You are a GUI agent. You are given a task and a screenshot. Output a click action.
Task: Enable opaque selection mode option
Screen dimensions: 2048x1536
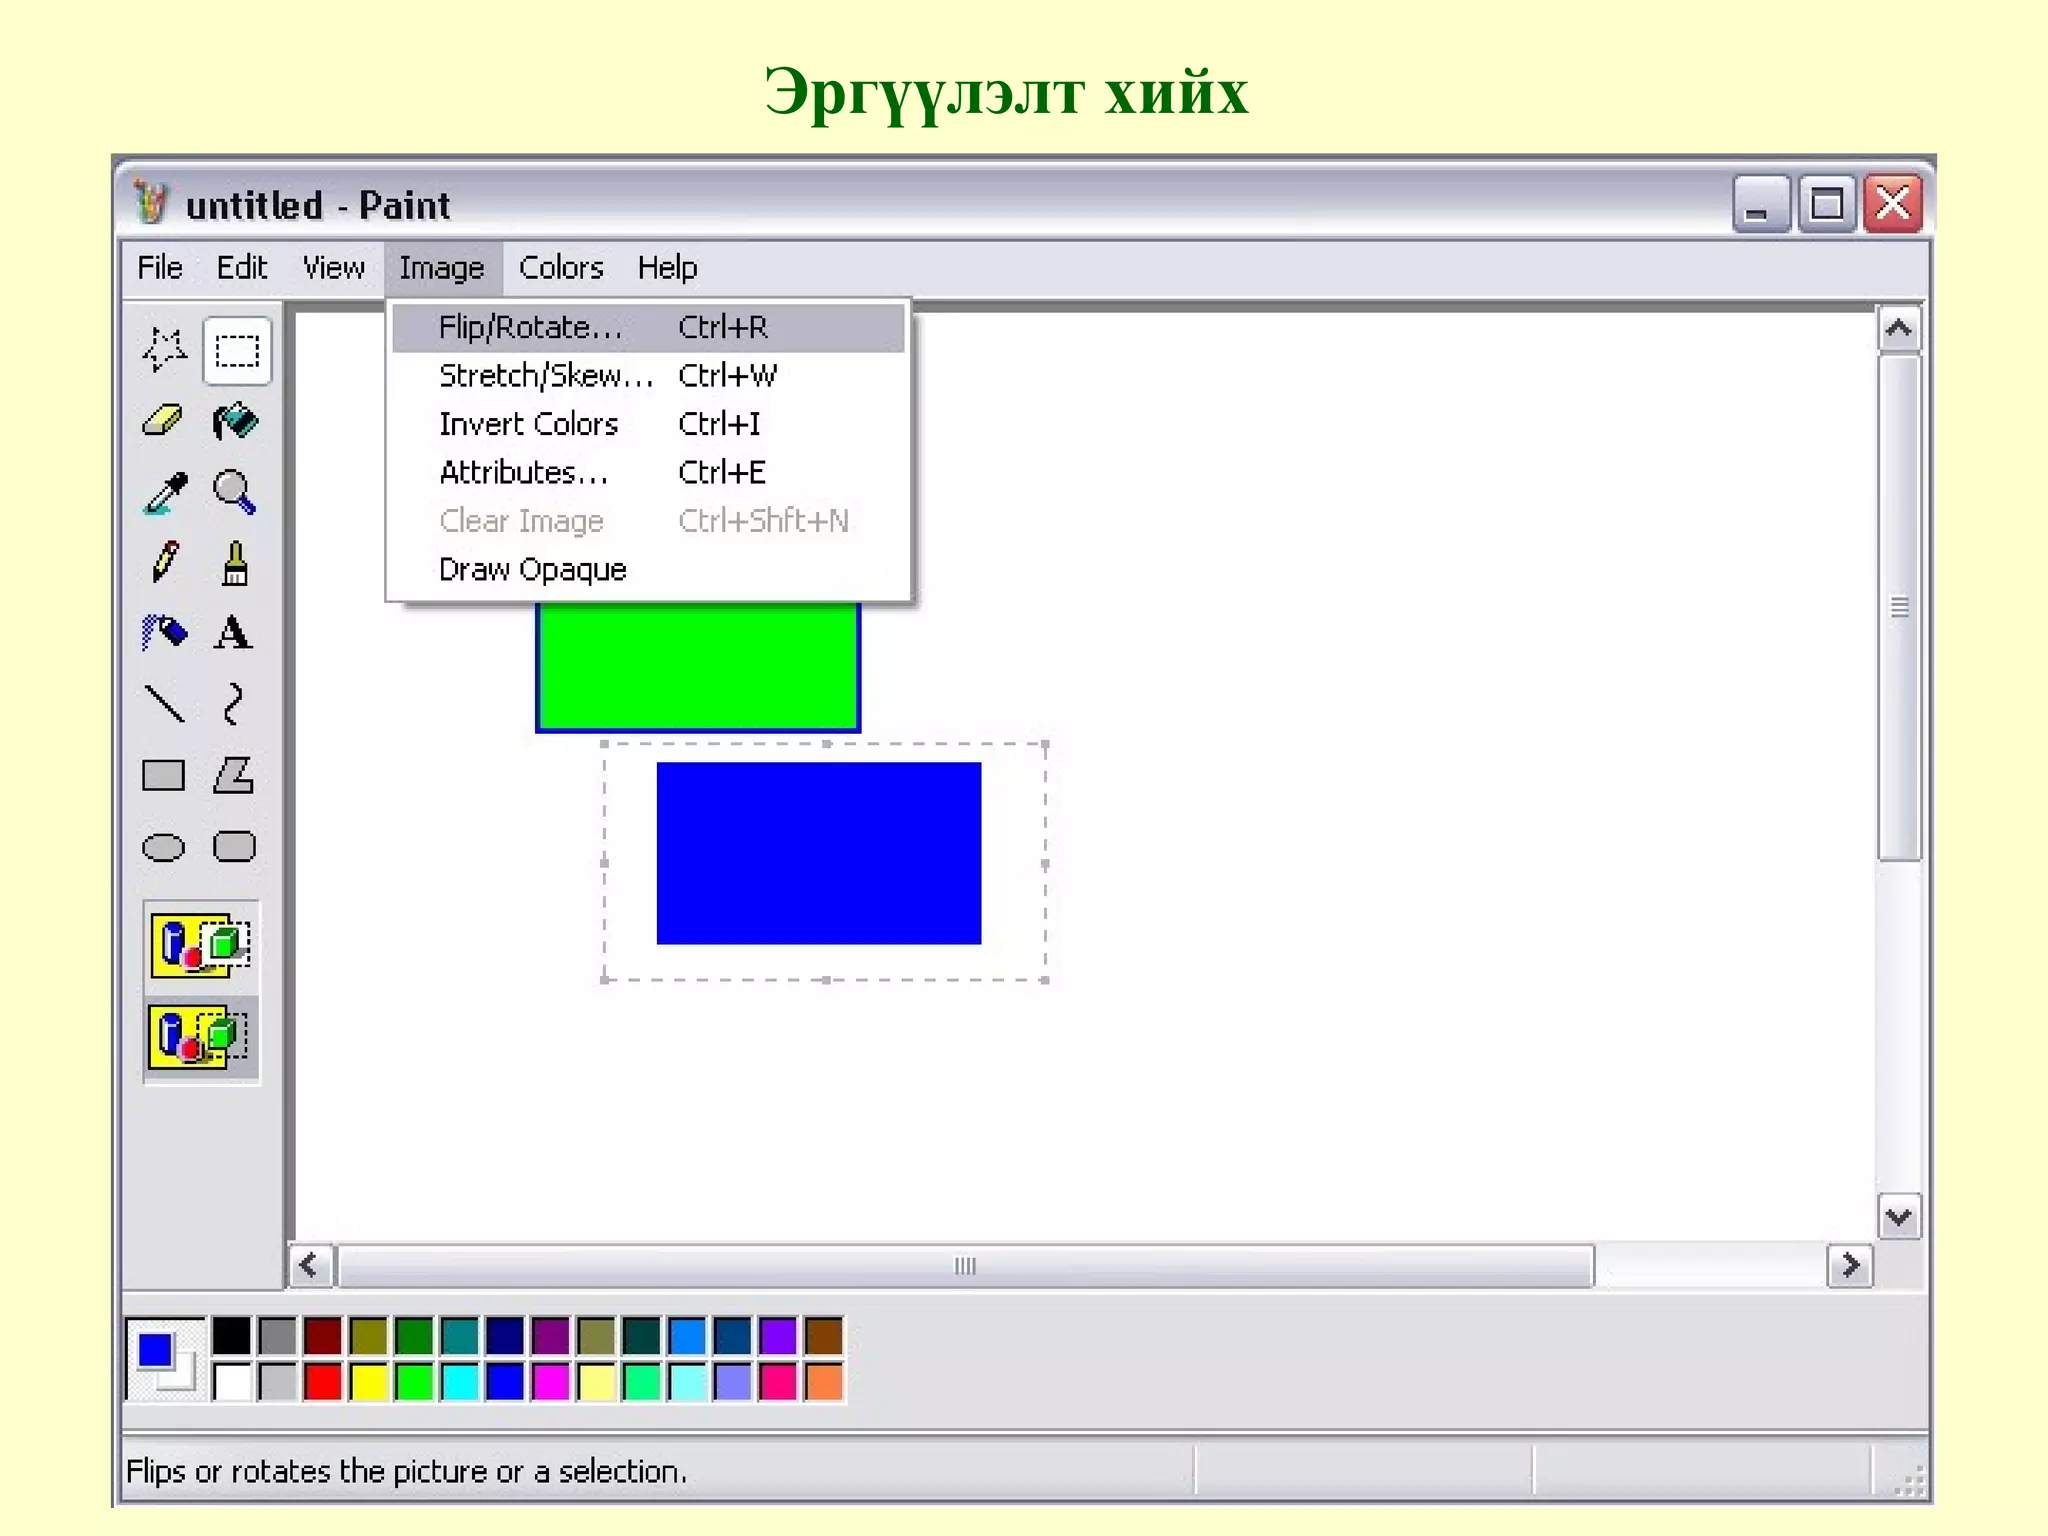tap(201, 944)
